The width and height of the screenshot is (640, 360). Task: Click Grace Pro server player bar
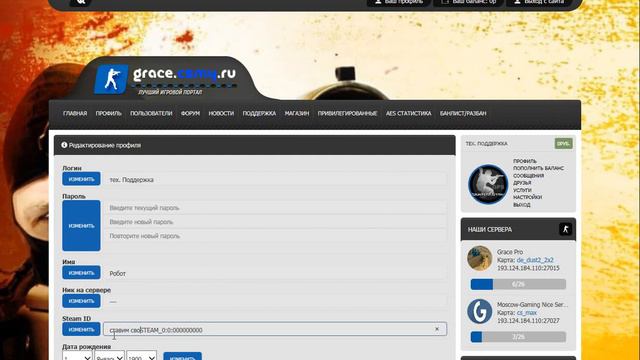click(x=518, y=284)
